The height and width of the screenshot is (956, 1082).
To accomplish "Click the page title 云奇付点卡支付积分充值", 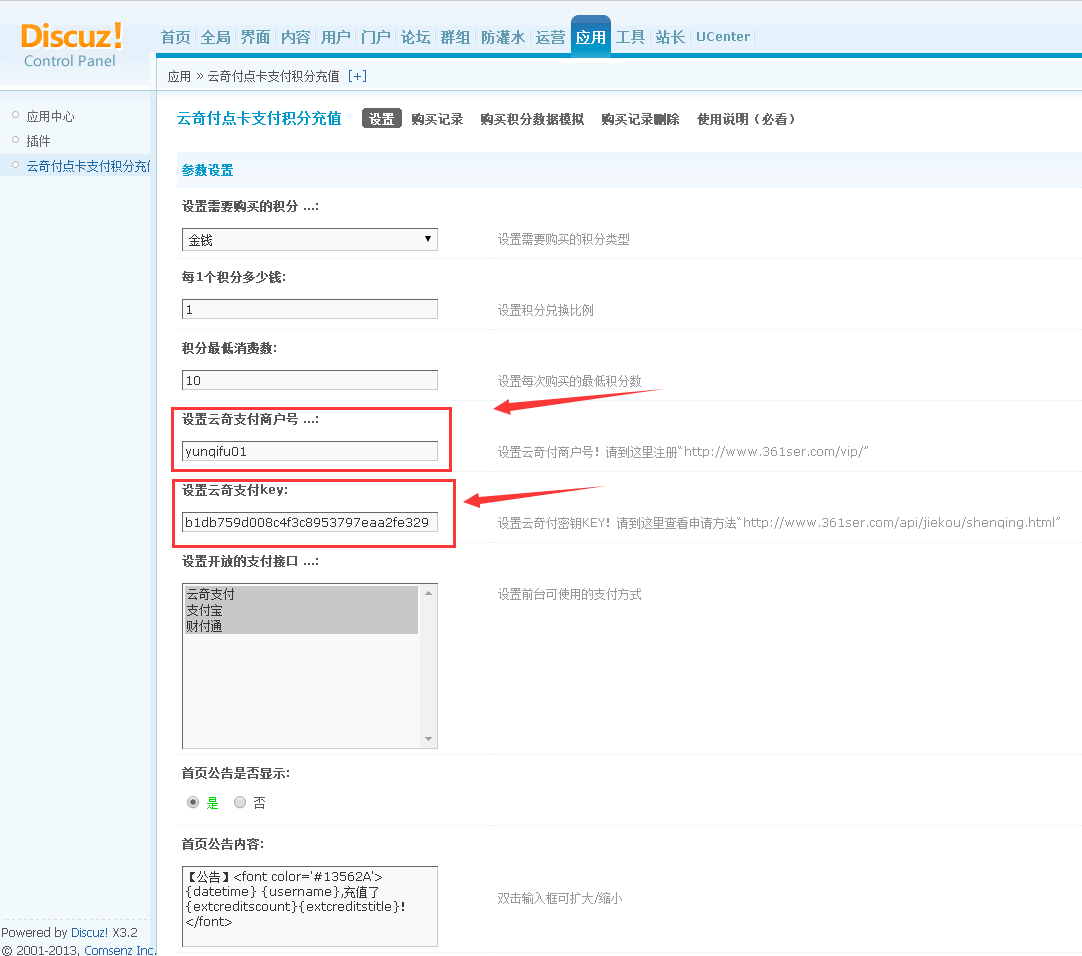I will [259, 118].
